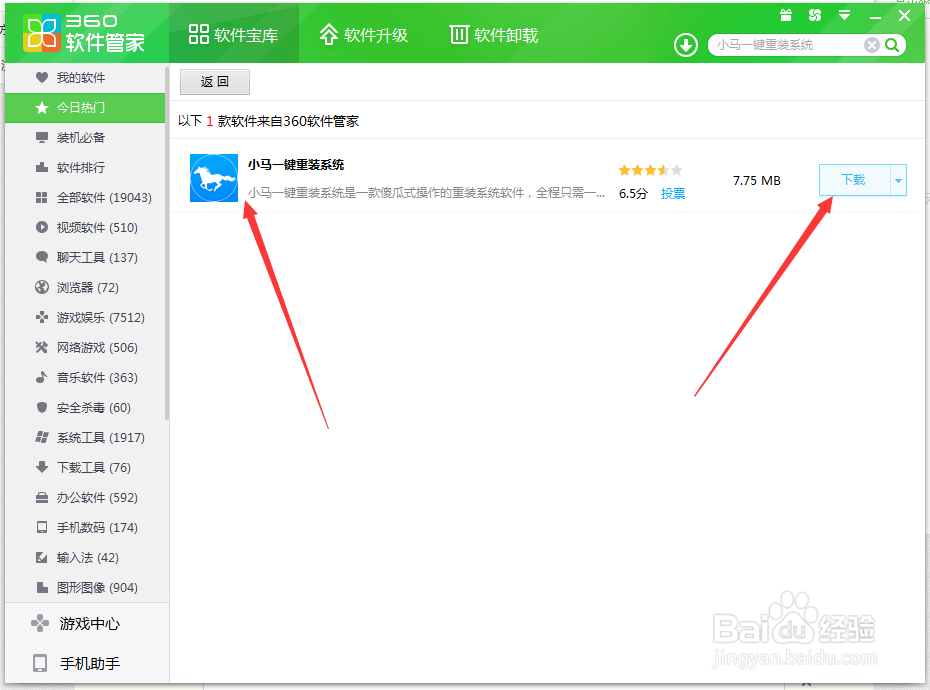Open 软件排行 category
930x690 pixels.
(85, 167)
